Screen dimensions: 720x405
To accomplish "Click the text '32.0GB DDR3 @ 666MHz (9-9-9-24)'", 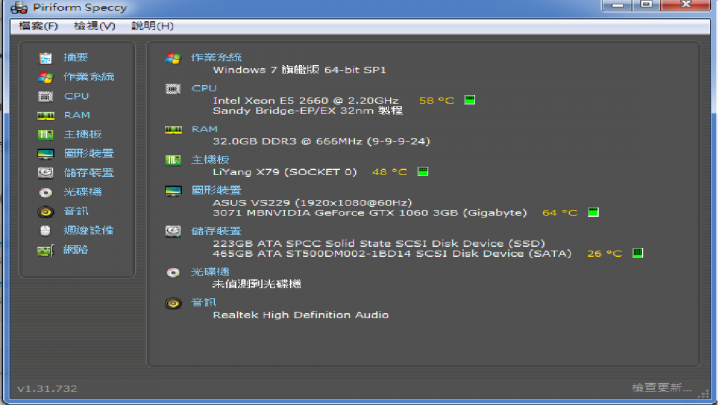I will (x=321, y=141).
